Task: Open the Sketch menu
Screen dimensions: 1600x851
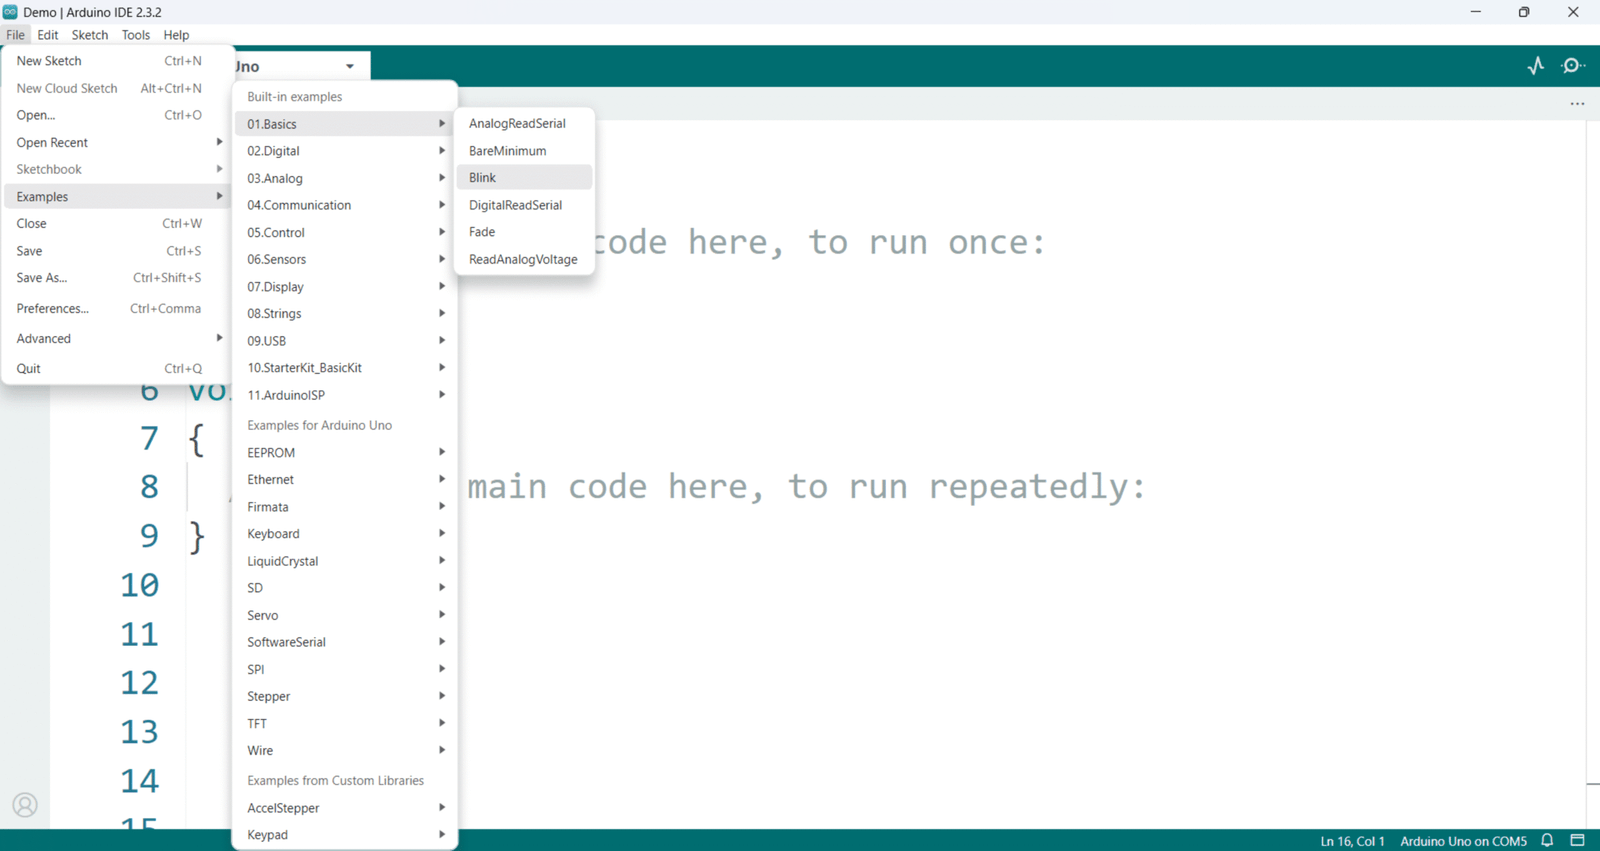Action: click(90, 35)
